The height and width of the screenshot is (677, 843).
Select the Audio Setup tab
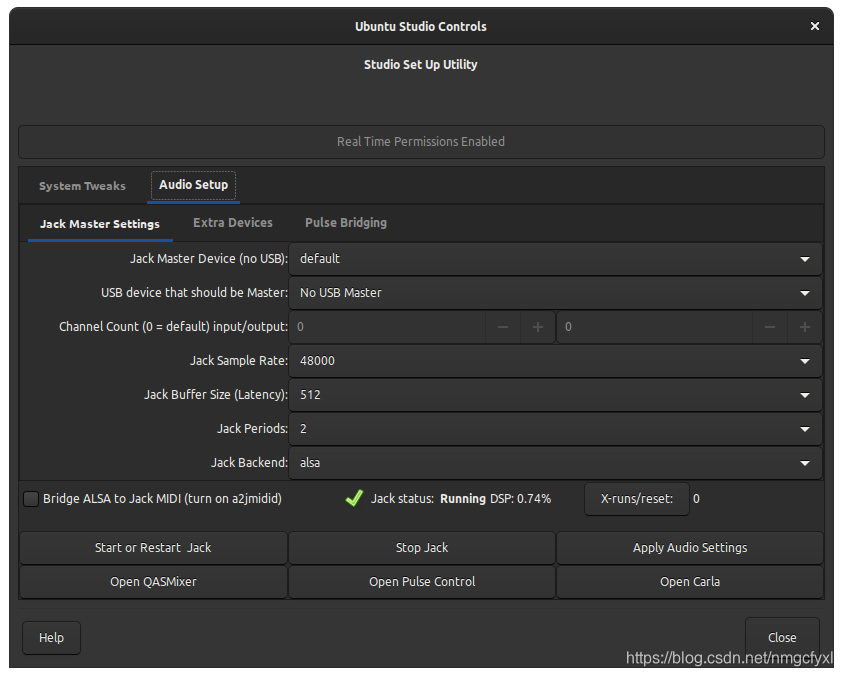(x=194, y=185)
